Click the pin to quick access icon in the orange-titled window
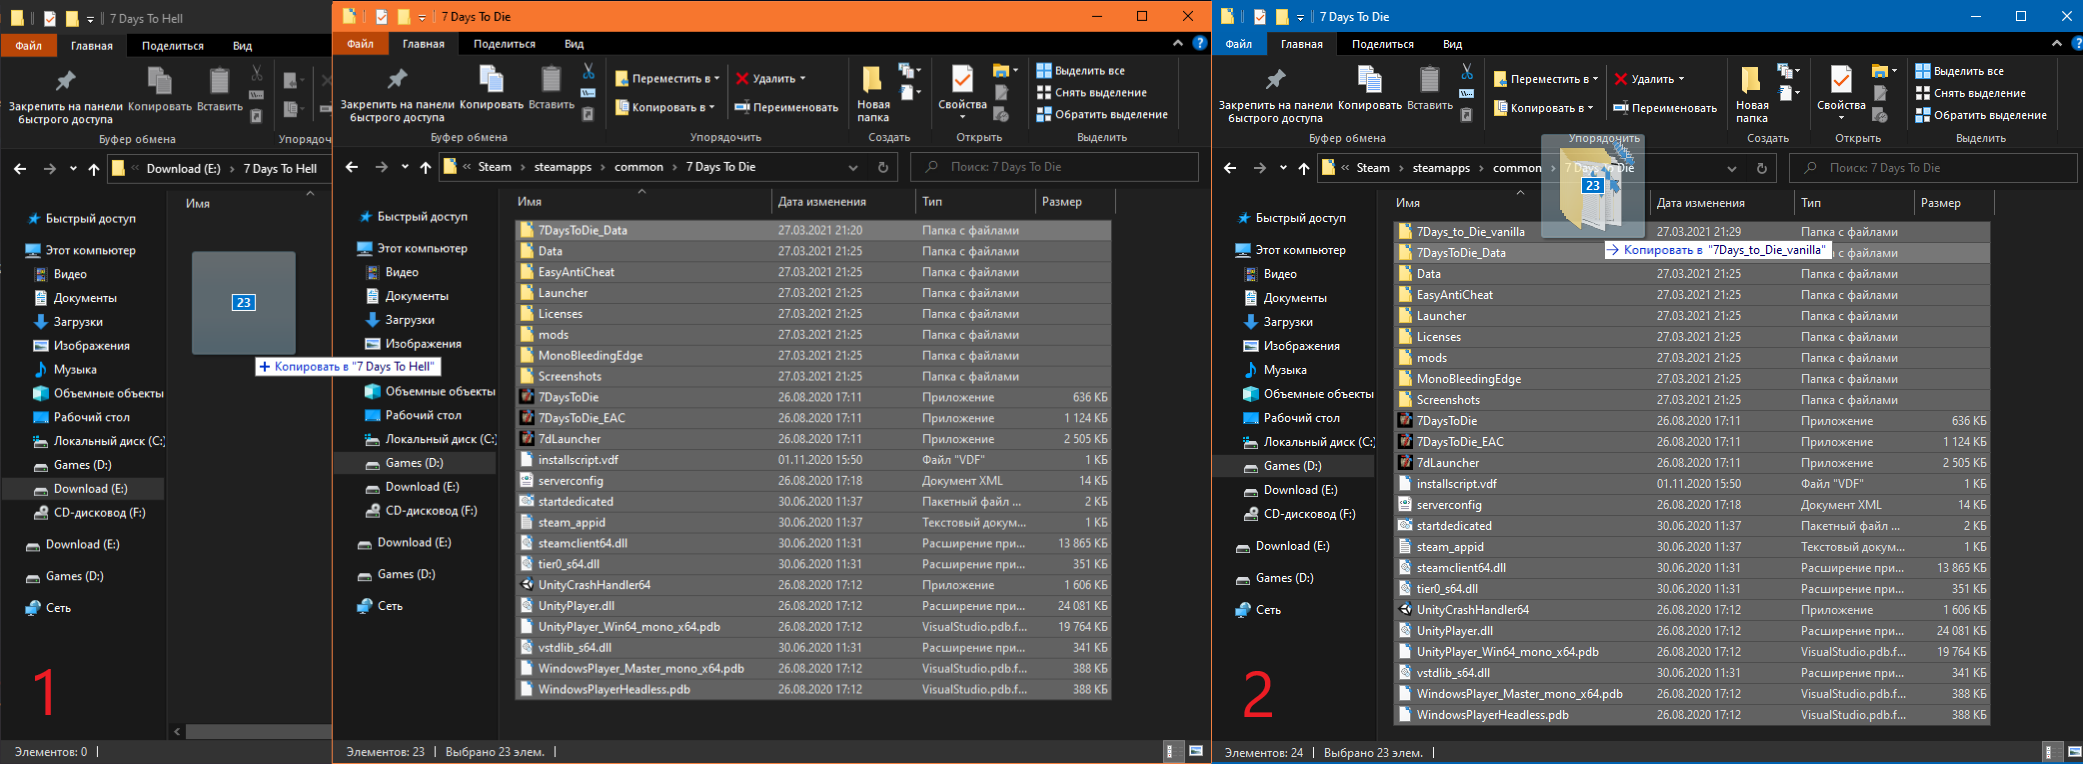The image size is (2083, 764). pyautogui.click(x=397, y=79)
